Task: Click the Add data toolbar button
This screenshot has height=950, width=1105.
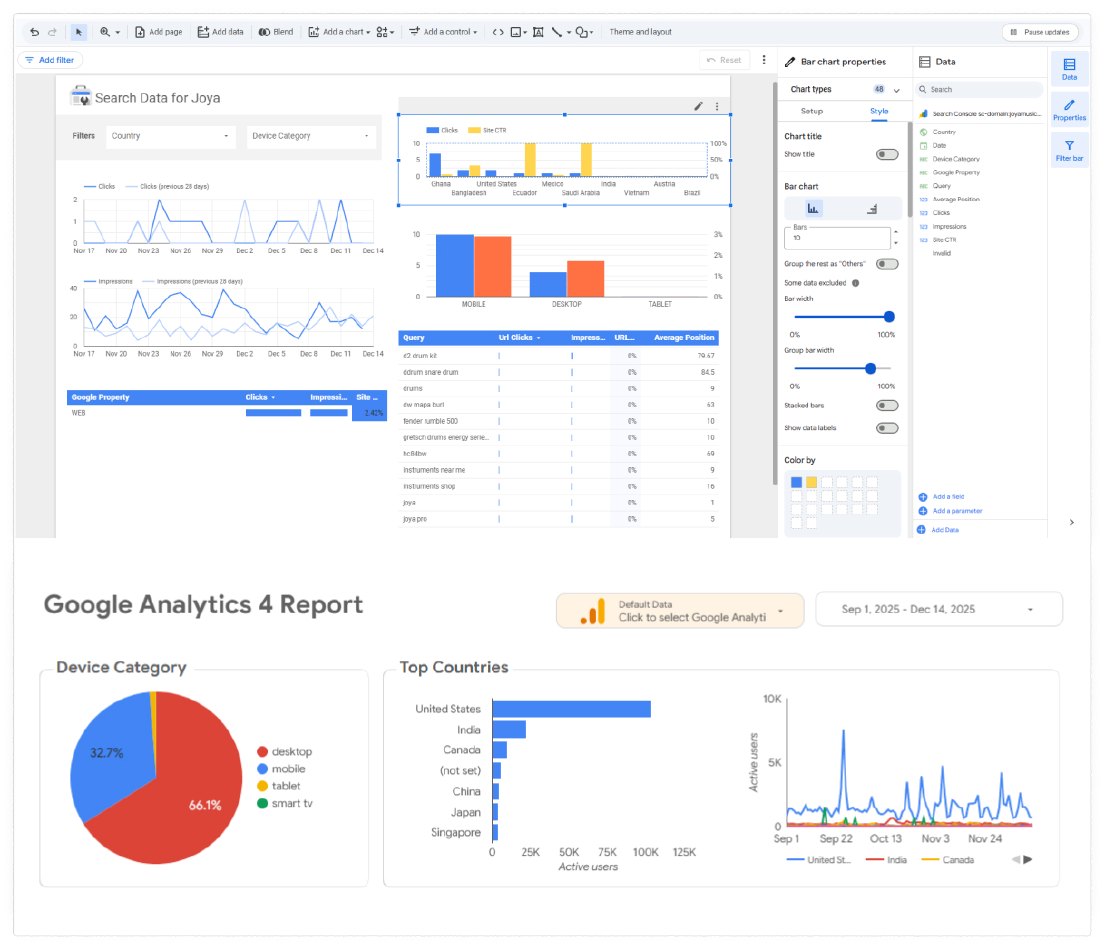Action: point(221,32)
